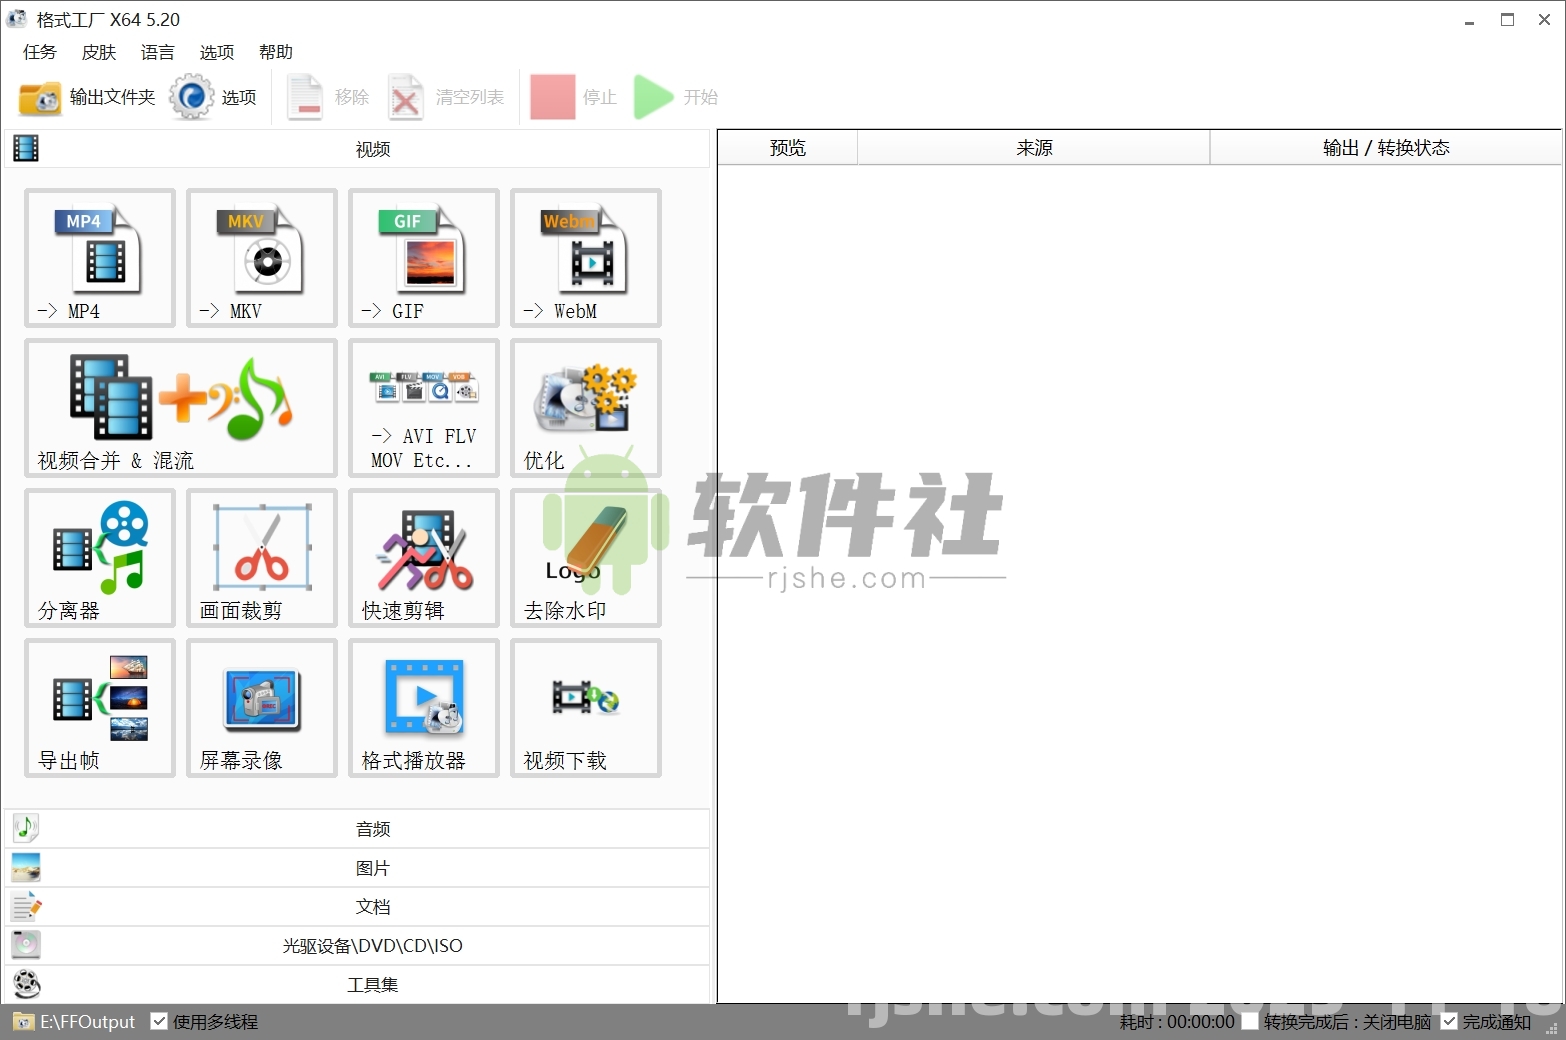This screenshot has width=1566, height=1040.
Task: Expand the 音频 category
Action: [372, 828]
